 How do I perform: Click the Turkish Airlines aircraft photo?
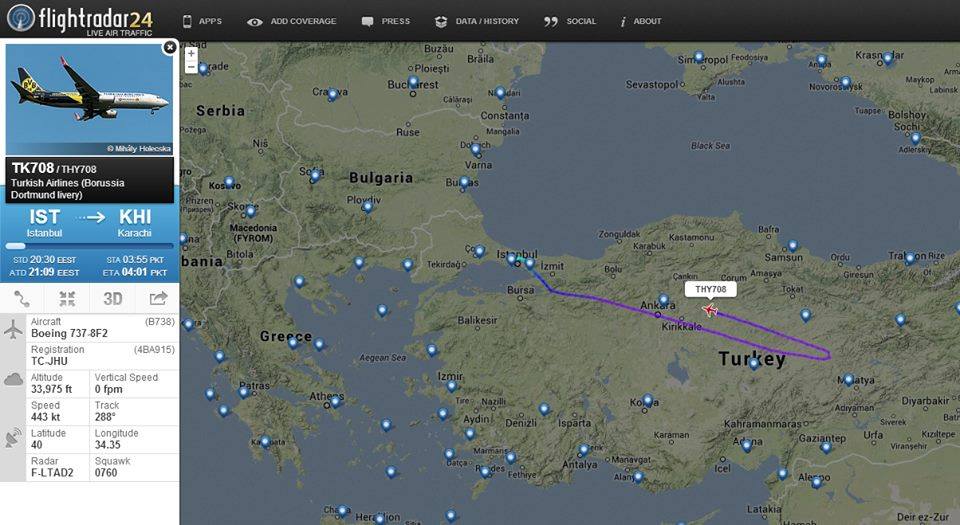tap(90, 98)
